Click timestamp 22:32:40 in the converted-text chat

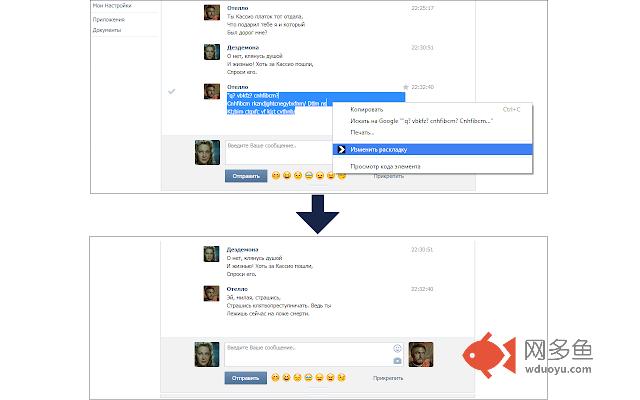click(422, 289)
